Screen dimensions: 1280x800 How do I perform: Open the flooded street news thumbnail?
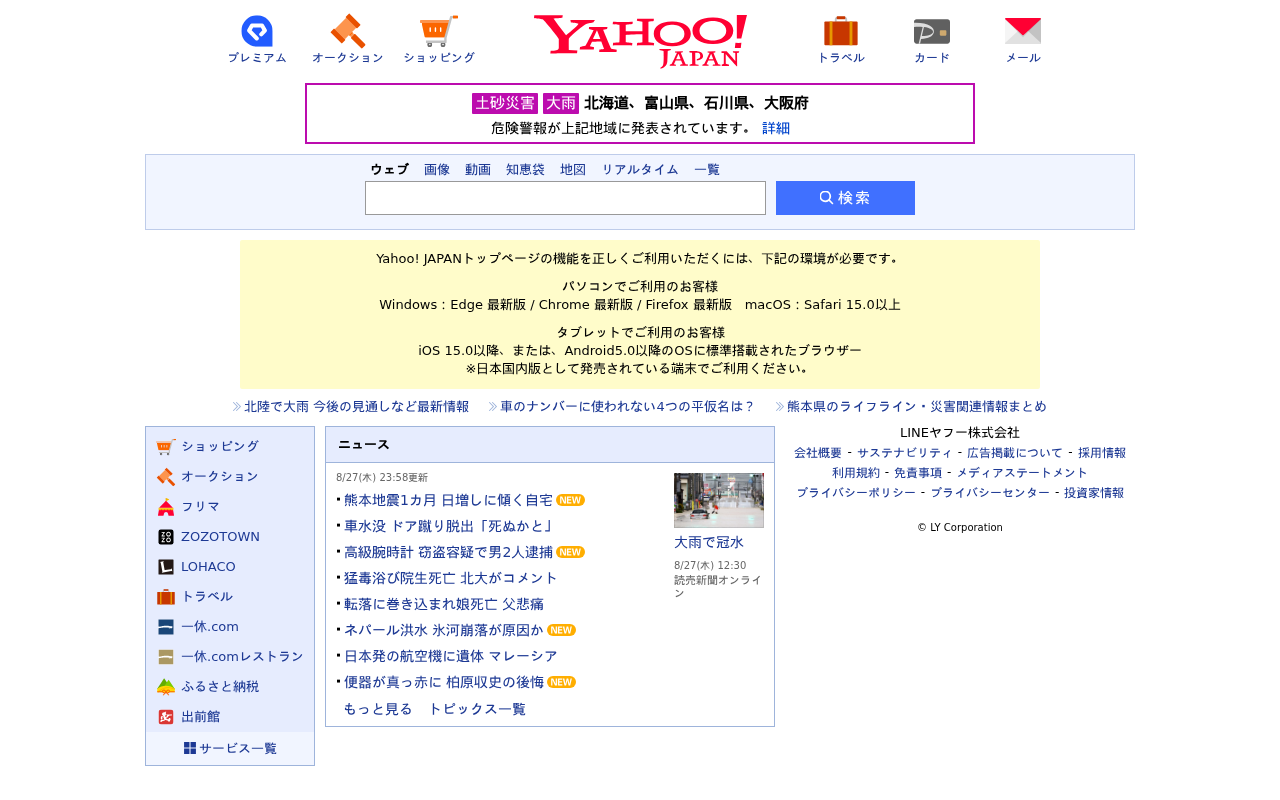pyautogui.click(x=719, y=500)
